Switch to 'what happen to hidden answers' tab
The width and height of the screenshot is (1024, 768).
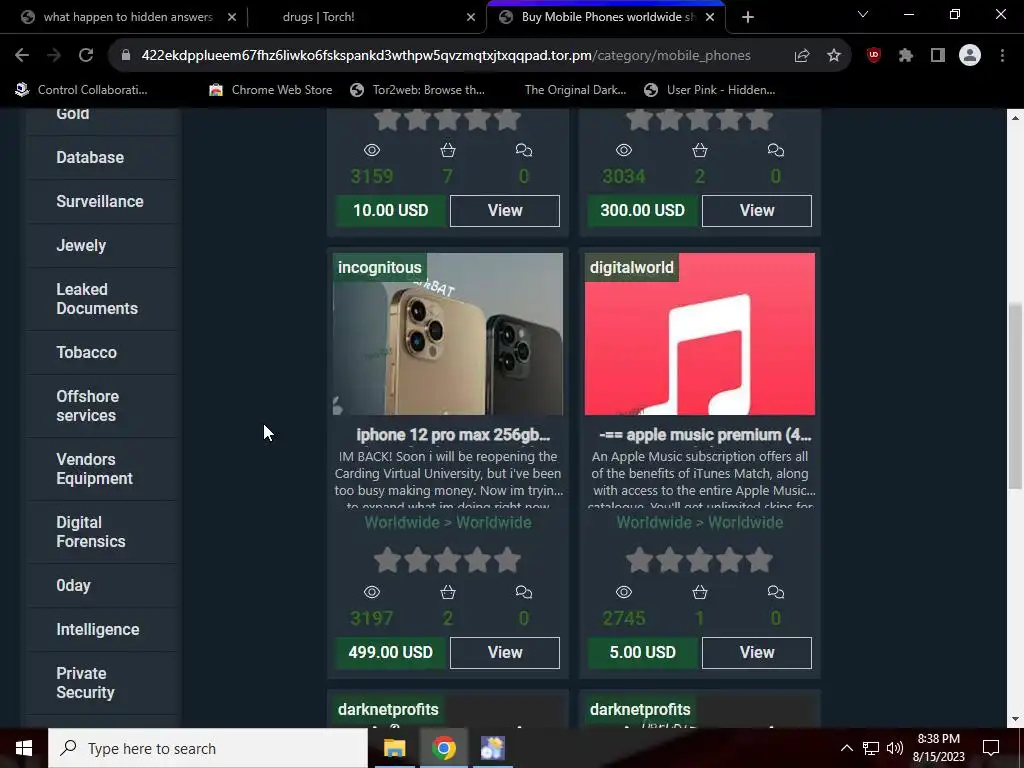click(x=127, y=17)
